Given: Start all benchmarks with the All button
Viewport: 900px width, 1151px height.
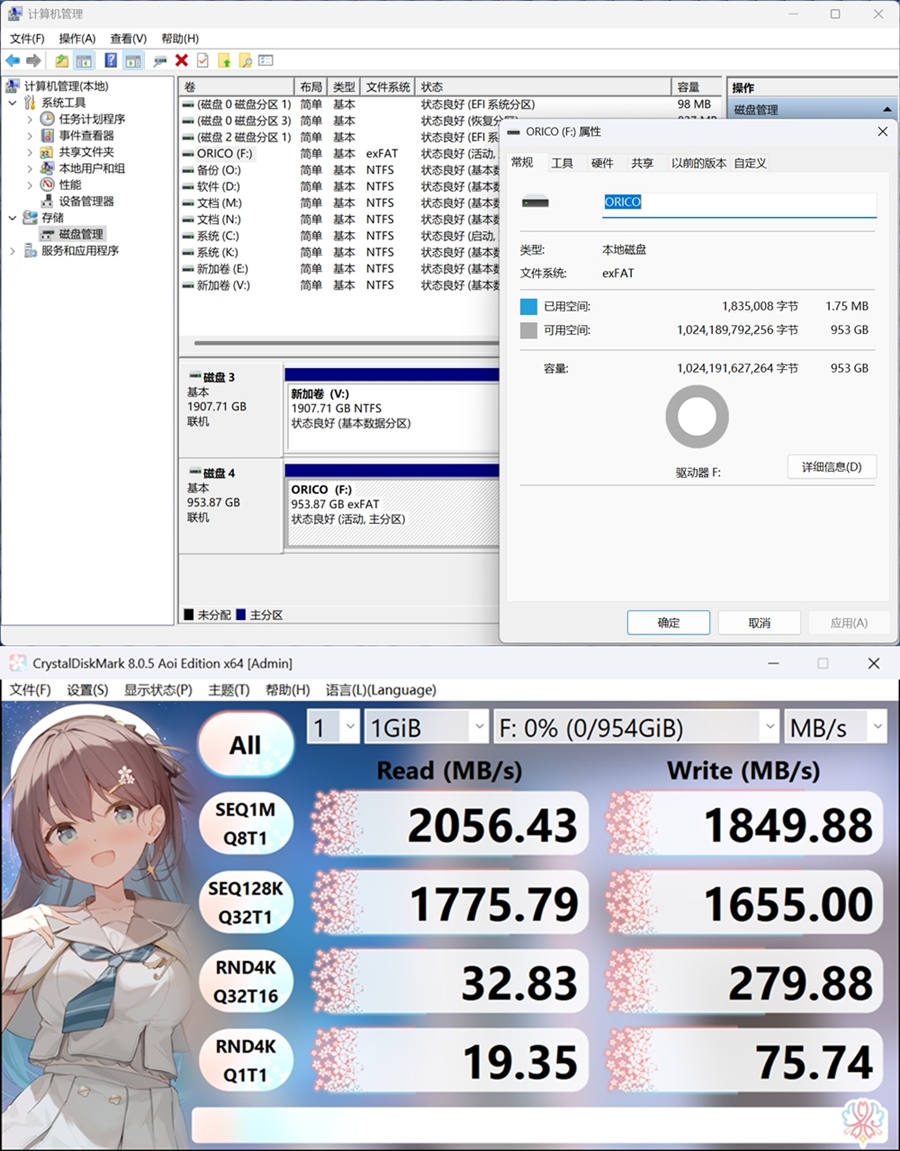Looking at the screenshot, I should (x=245, y=745).
